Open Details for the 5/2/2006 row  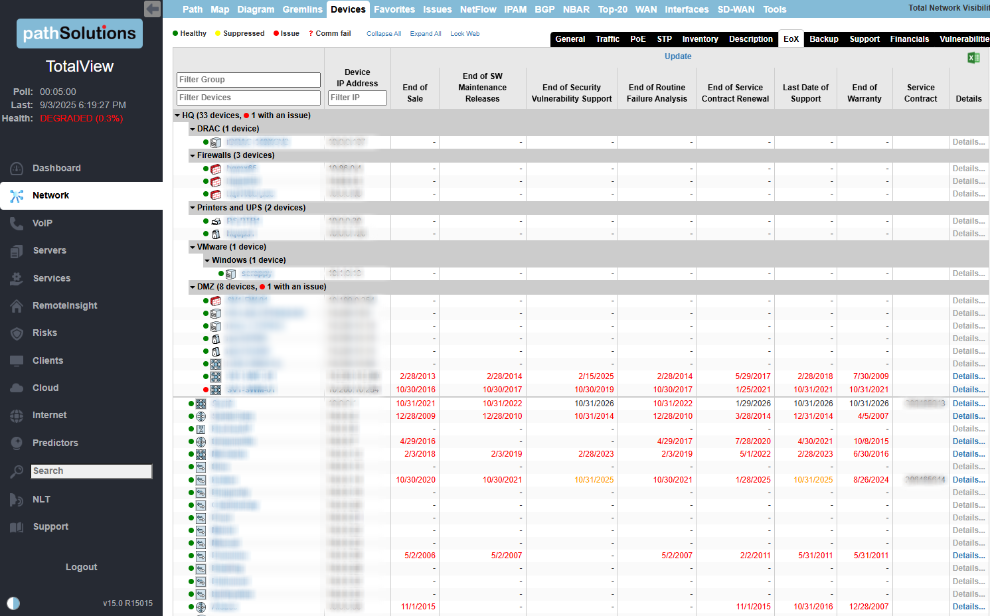(969, 556)
